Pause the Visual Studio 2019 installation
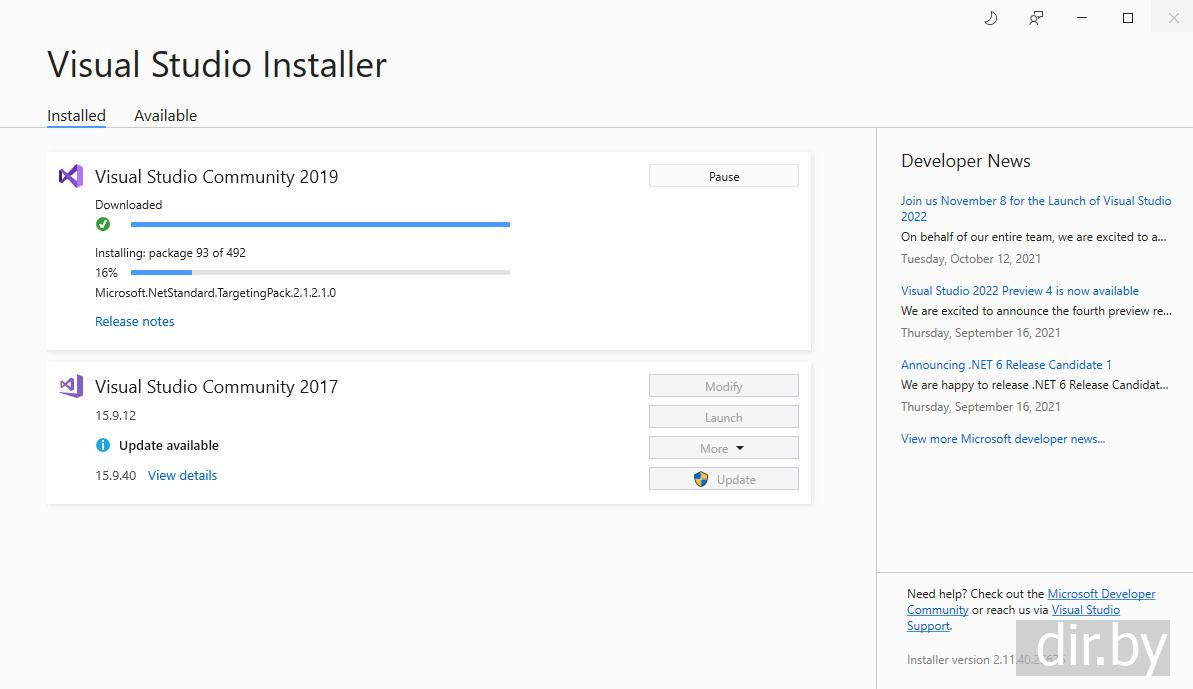The width and height of the screenshot is (1193, 689). point(723,176)
